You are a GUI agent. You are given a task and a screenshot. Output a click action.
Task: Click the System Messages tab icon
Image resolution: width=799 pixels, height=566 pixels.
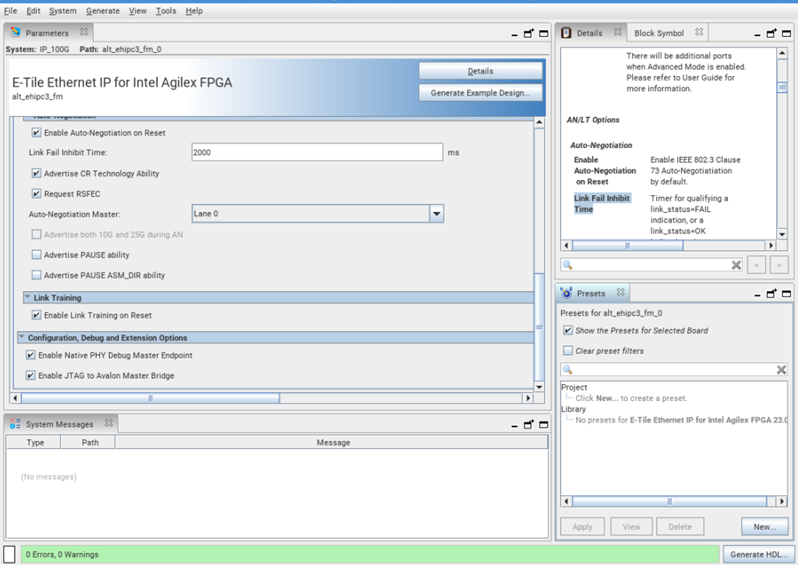point(15,423)
